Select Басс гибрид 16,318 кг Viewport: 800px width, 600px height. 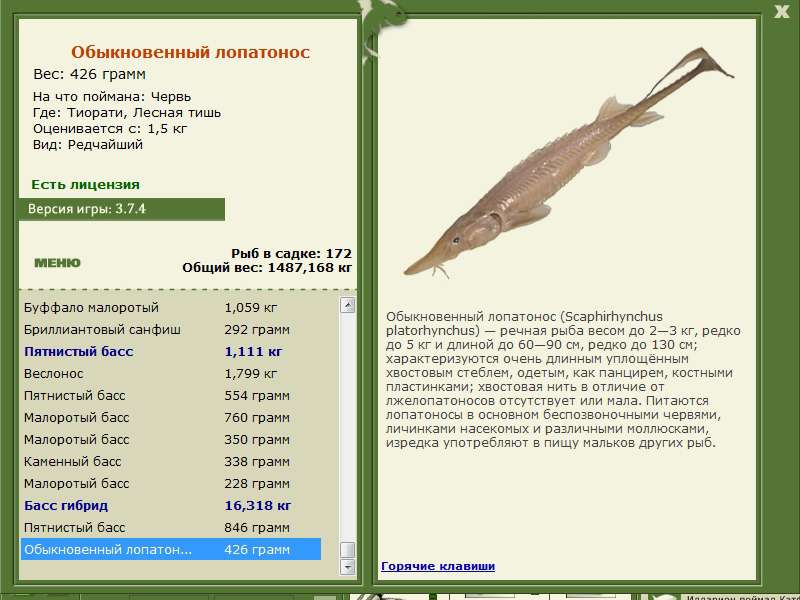click(171, 506)
